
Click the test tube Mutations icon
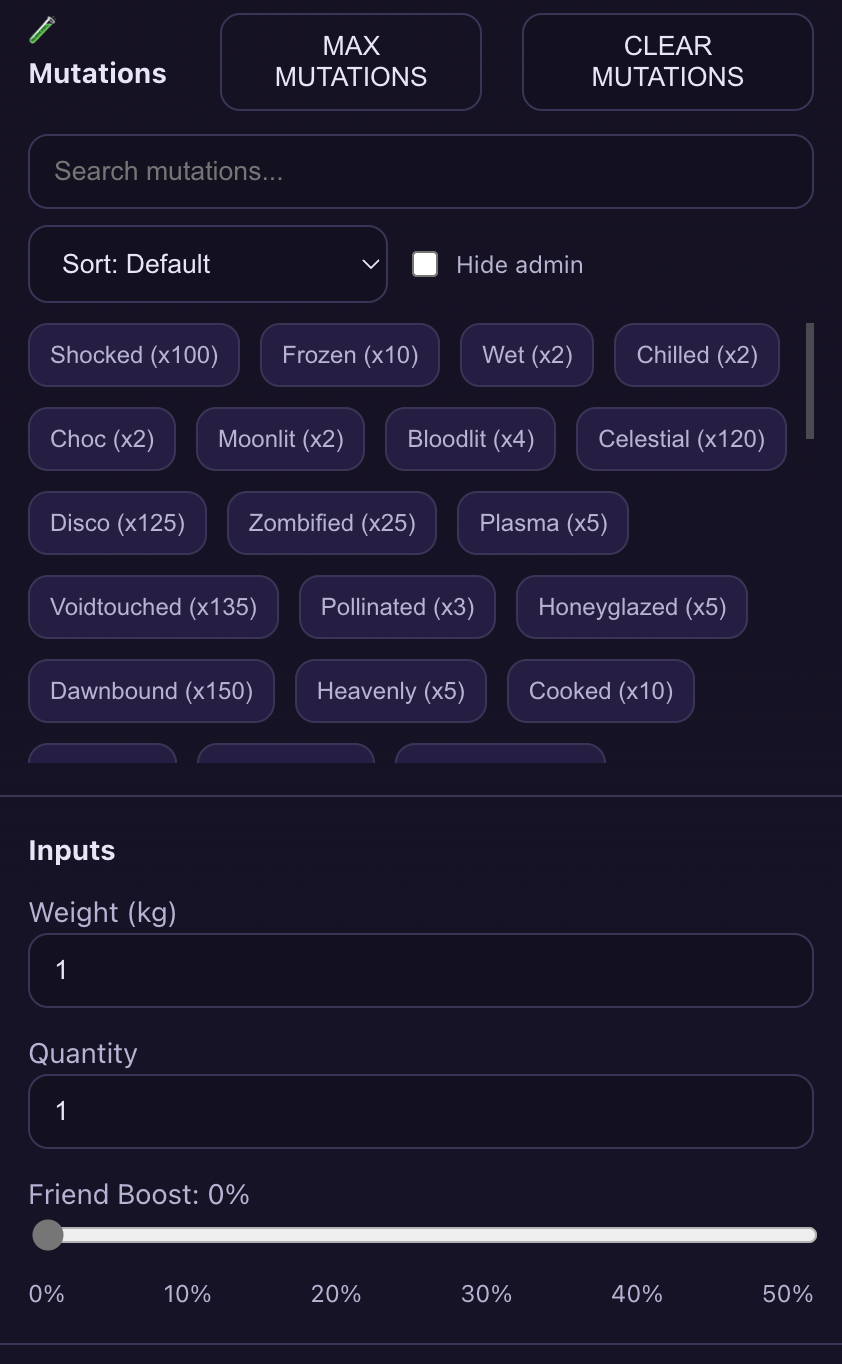click(42, 30)
